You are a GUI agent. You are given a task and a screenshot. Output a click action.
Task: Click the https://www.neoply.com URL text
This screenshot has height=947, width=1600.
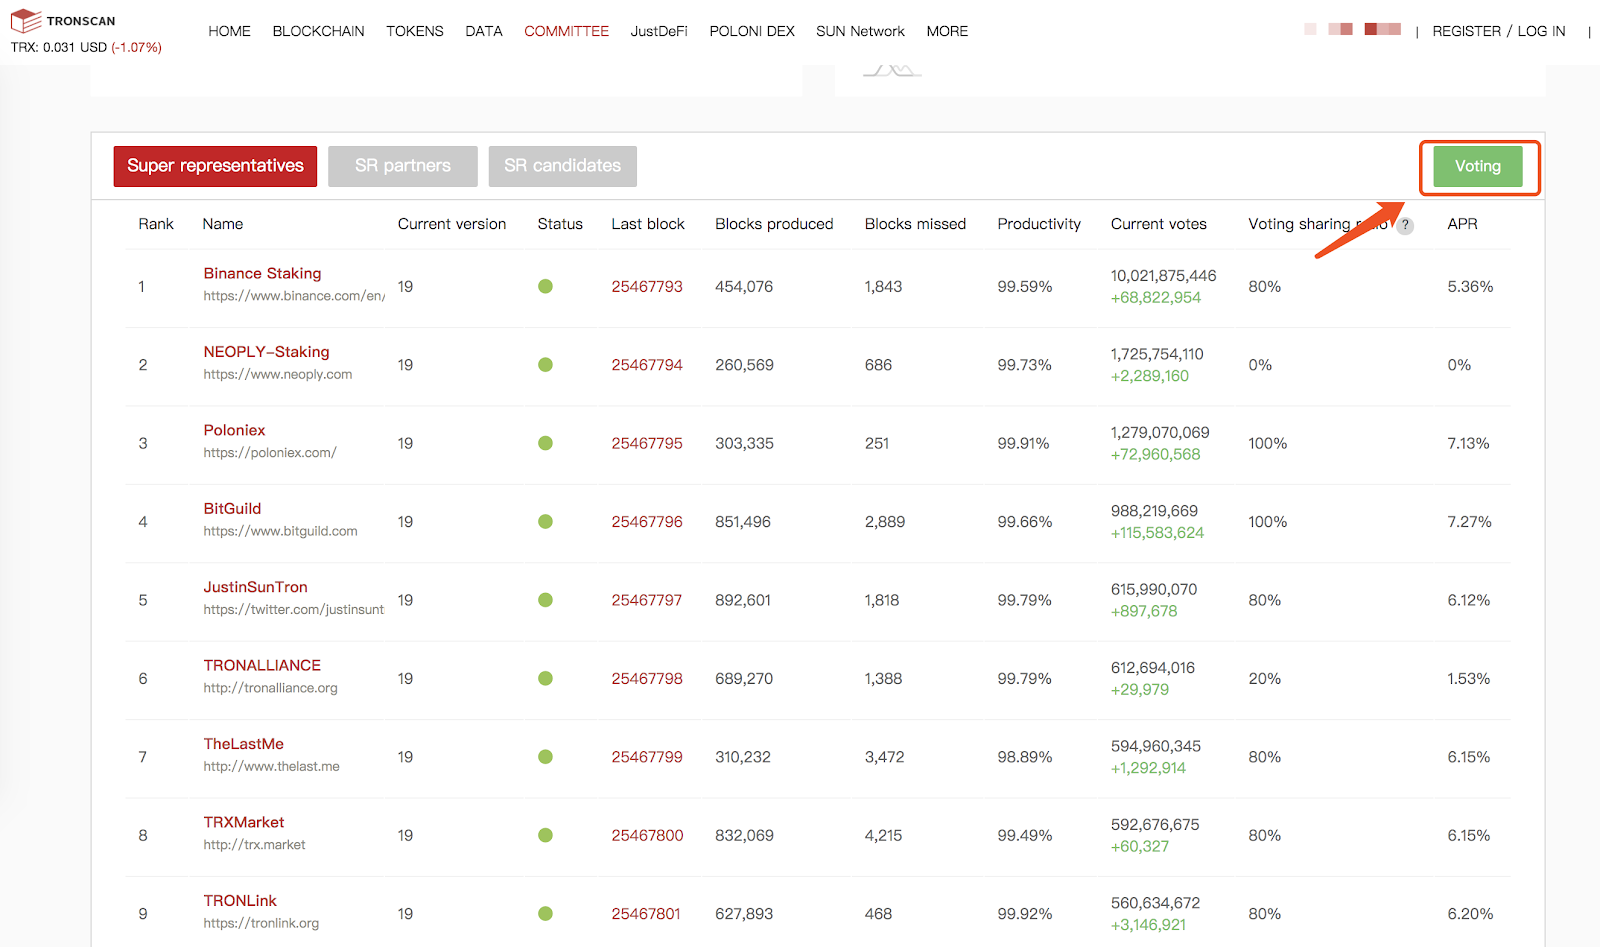[x=278, y=374]
